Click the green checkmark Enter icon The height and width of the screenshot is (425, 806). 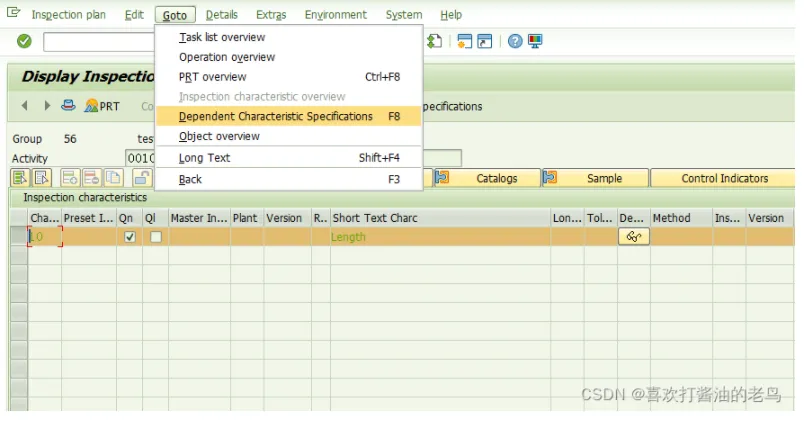click(x=24, y=41)
